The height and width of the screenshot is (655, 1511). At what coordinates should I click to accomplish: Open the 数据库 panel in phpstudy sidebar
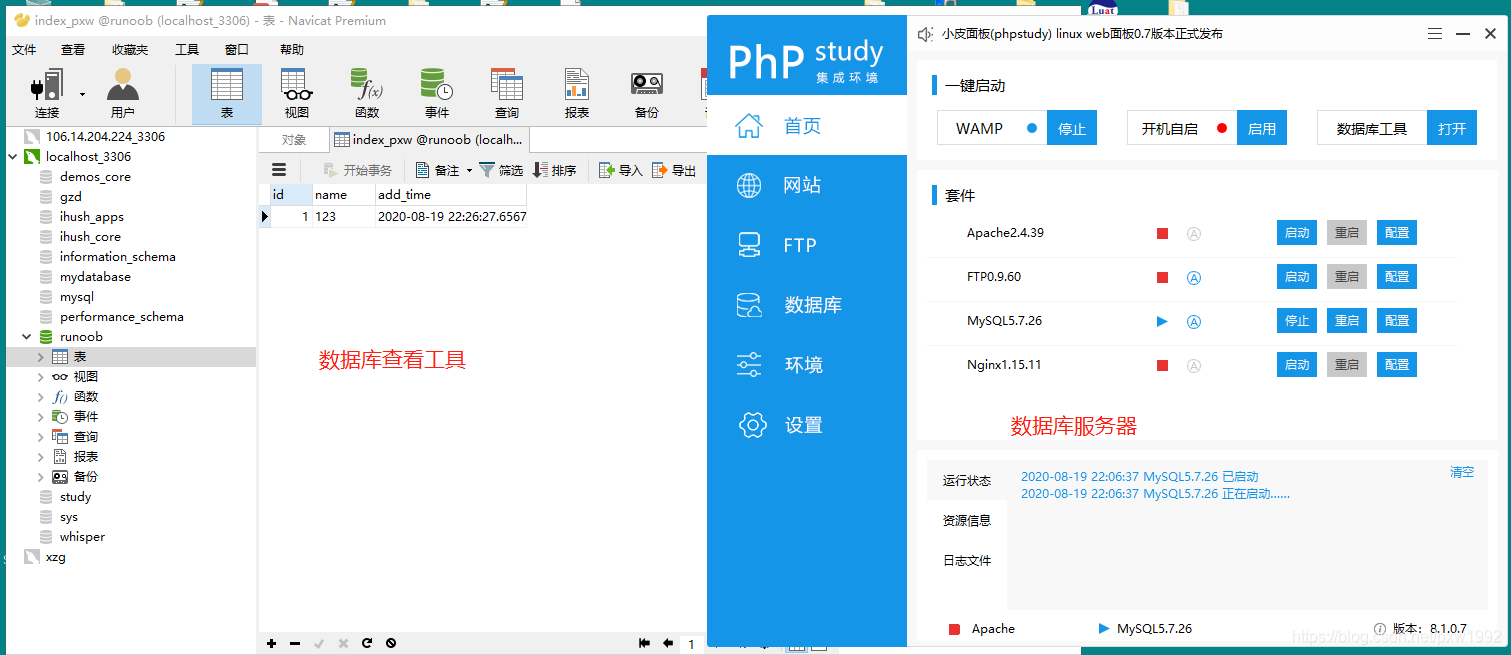tap(806, 304)
